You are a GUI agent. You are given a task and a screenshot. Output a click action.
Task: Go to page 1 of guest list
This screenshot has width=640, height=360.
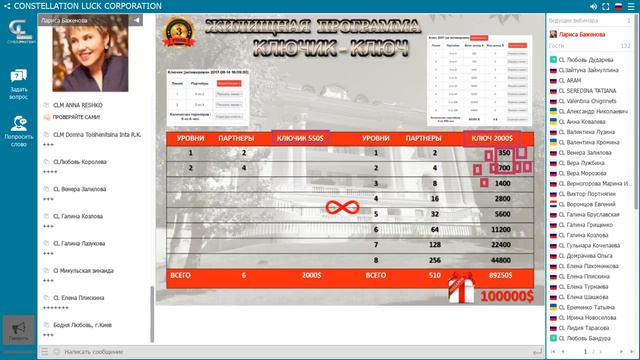pyautogui.click(x=585, y=351)
